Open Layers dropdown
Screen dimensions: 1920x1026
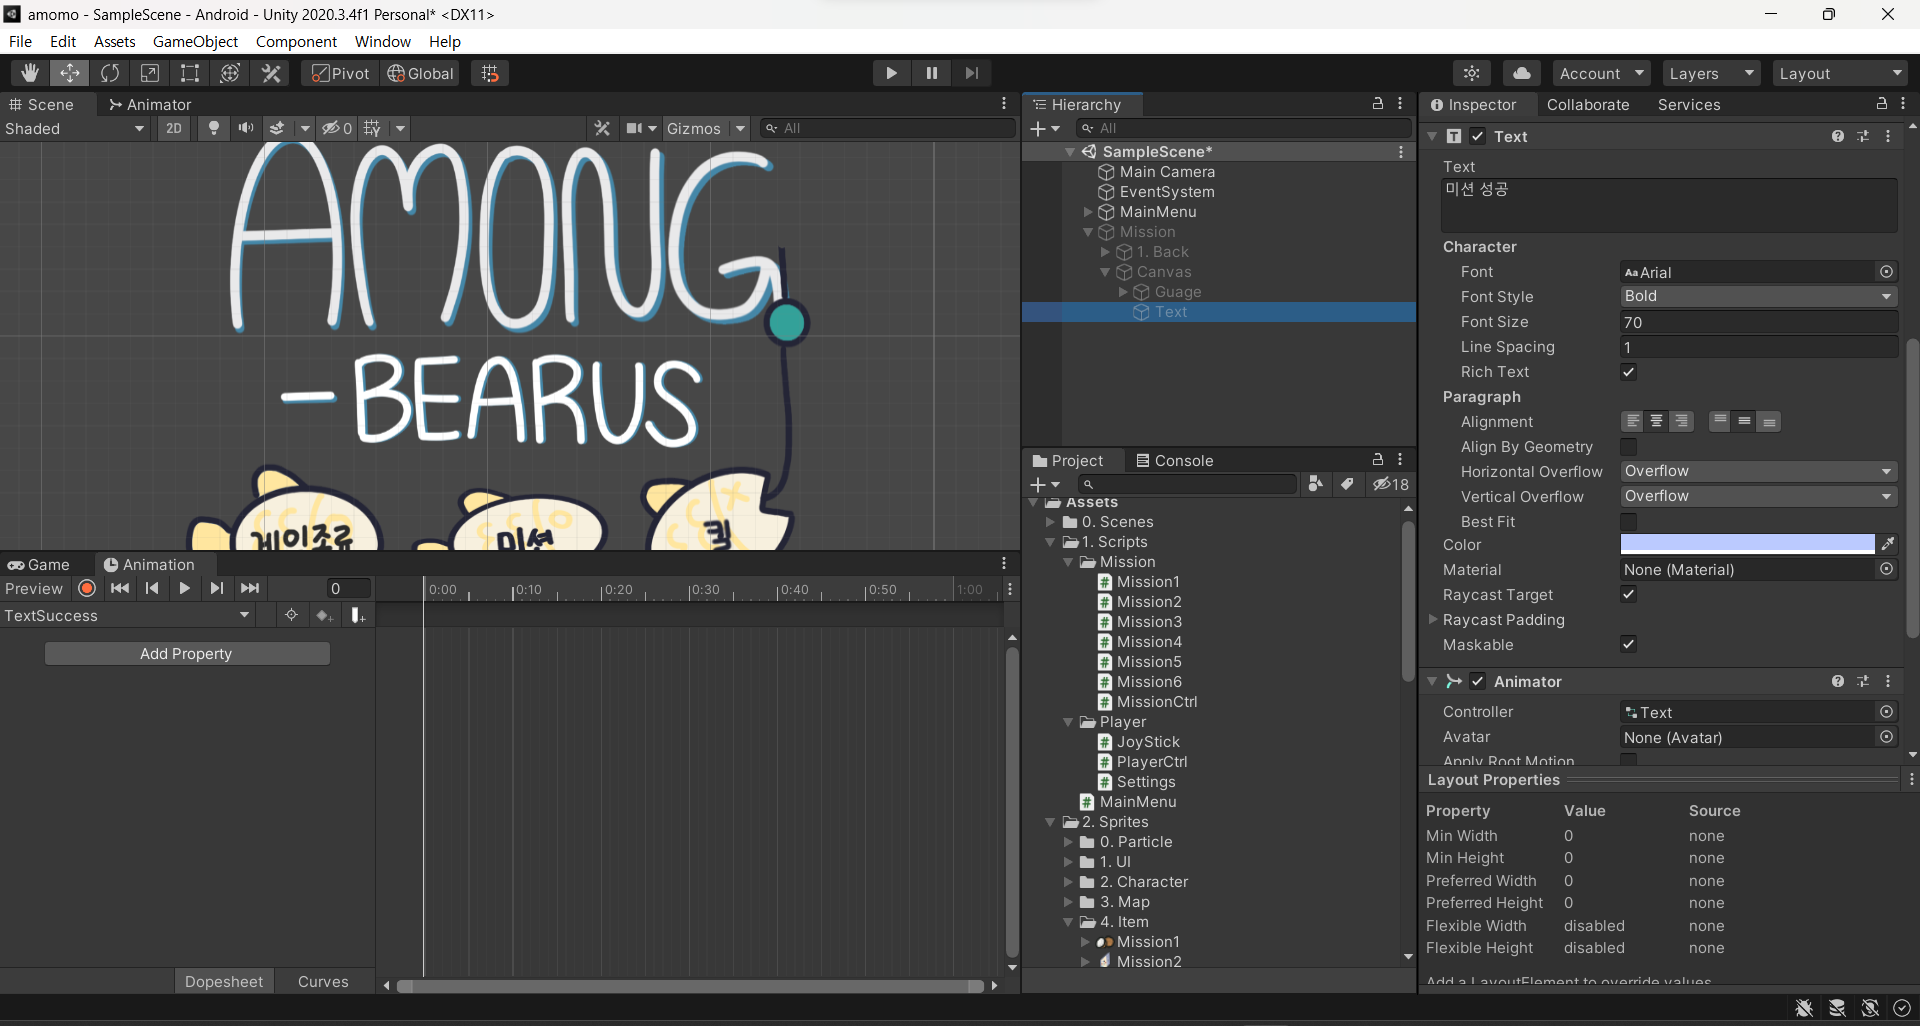[1710, 73]
